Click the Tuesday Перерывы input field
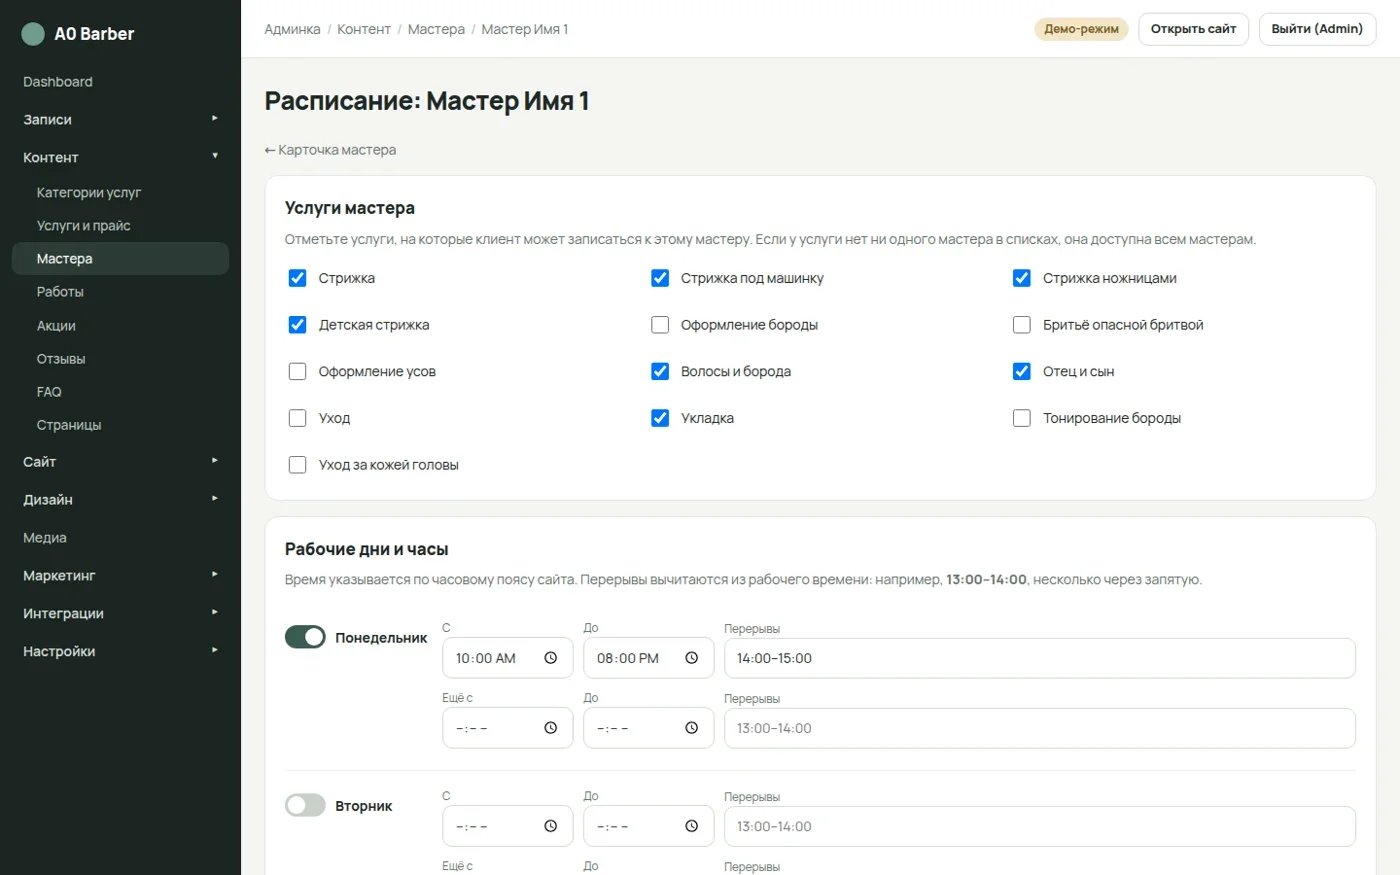The width and height of the screenshot is (1400, 875). 1039,826
